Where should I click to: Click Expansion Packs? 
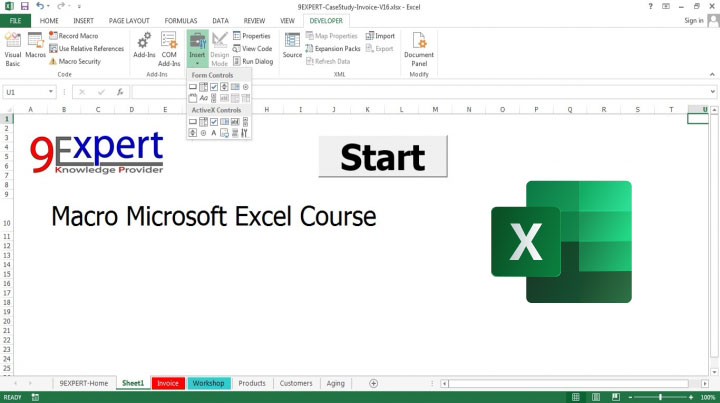(x=333, y=49)
